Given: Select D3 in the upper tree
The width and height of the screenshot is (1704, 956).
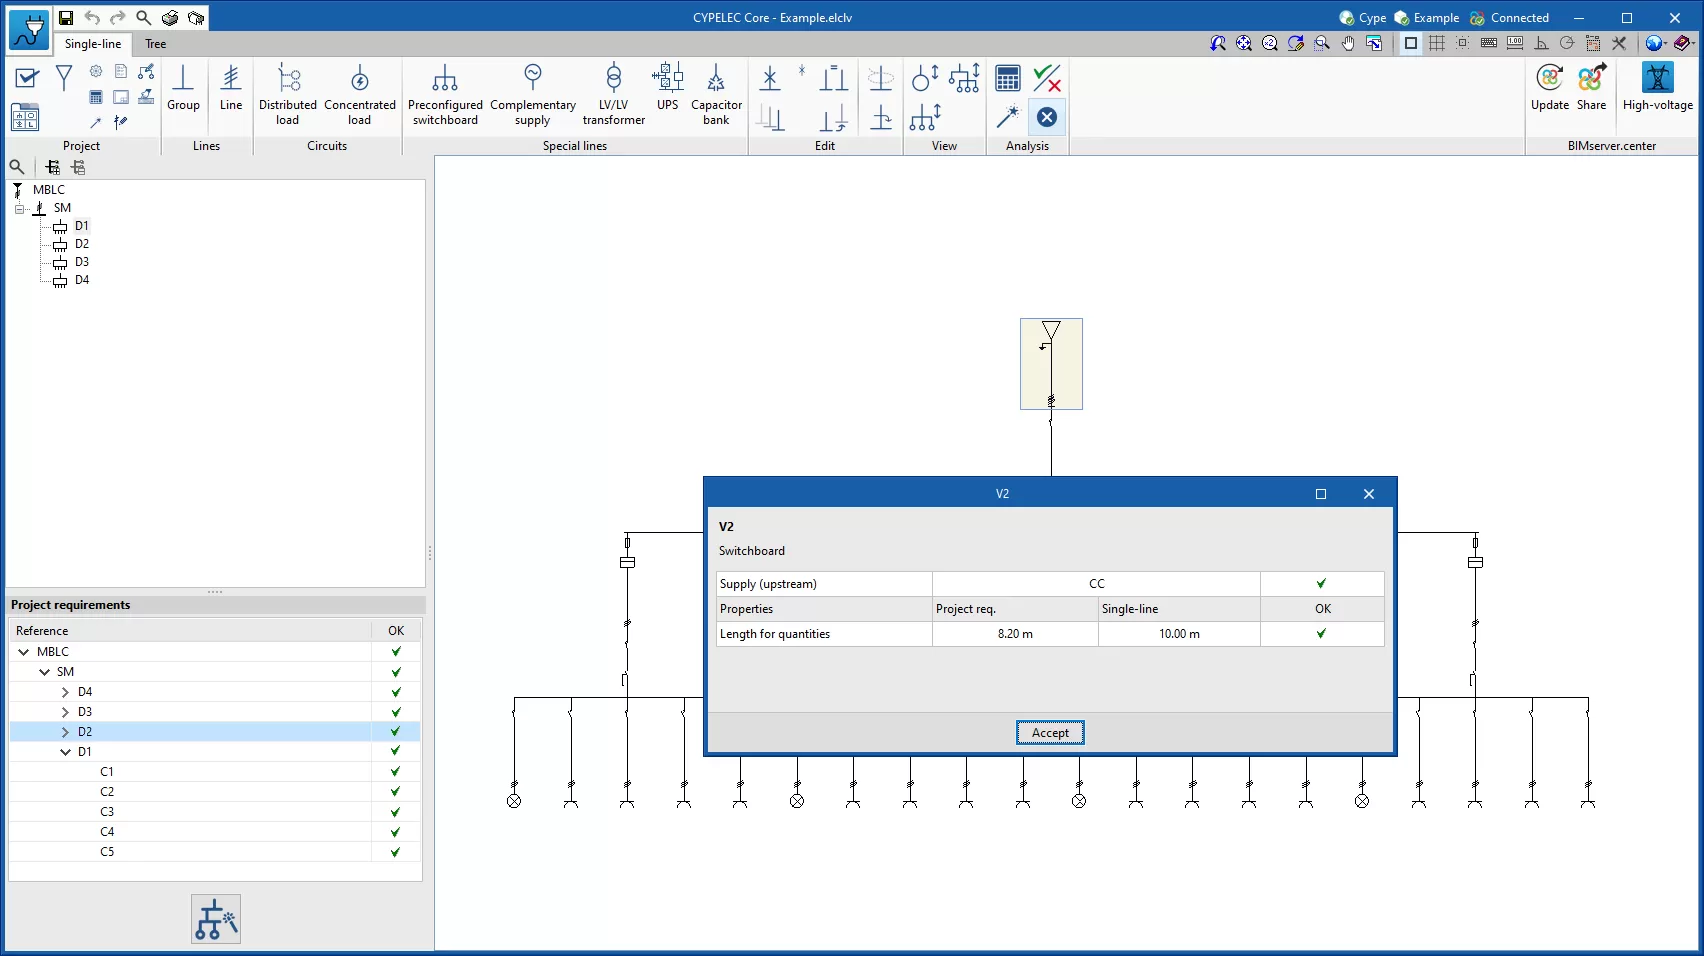Looking at the screenshot, I should (82, 262).
